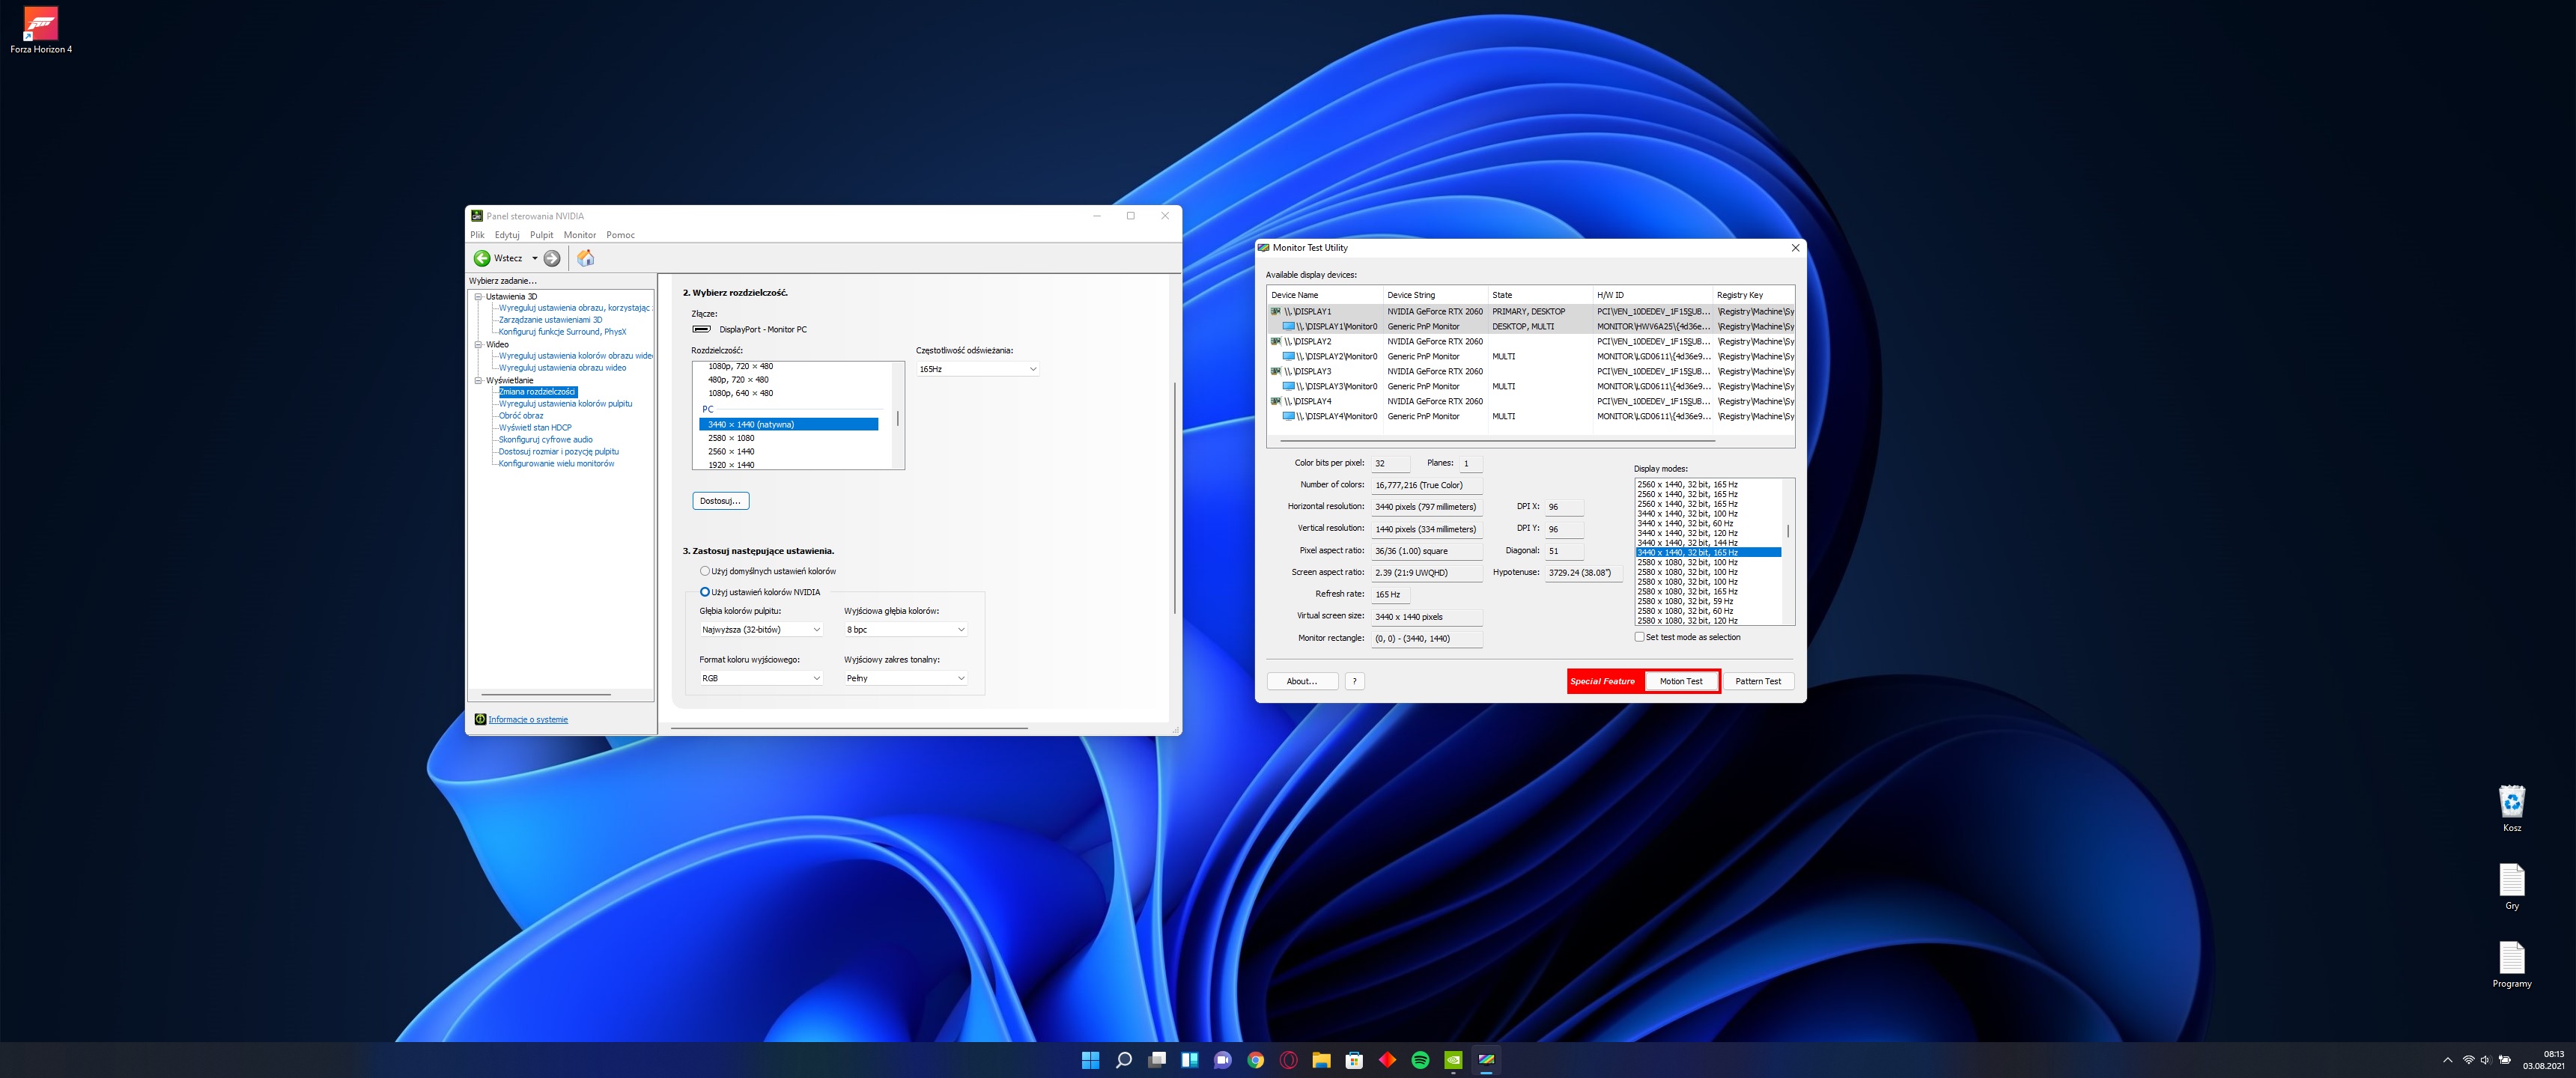Open Zarządzanie ustawieniami 3D task
Image resolution: width=2576 pixels, height=1078 pixels.
550,320
